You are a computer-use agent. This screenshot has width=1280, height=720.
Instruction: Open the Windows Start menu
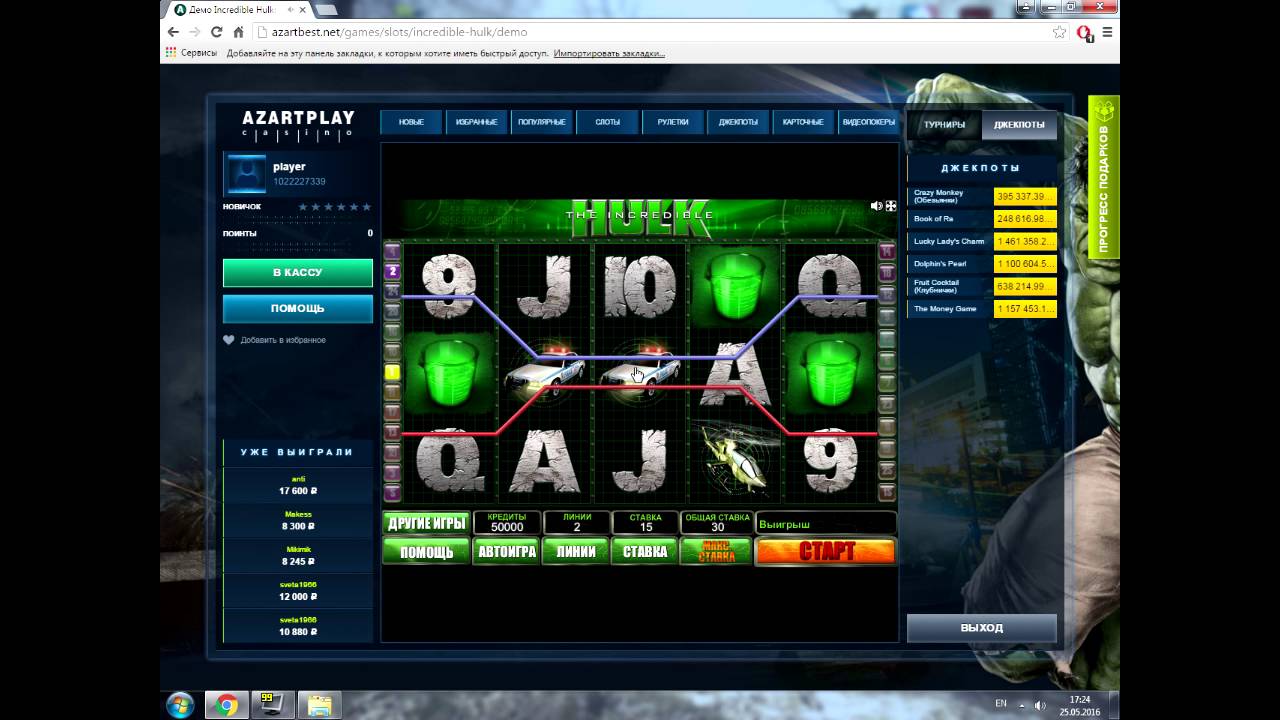[180, 704]
